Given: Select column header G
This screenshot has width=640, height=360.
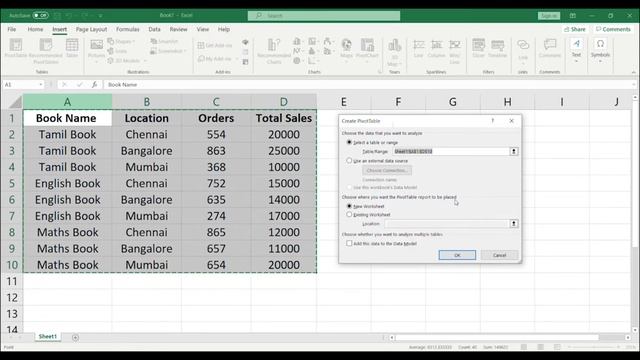Looking at the screenshot, I should click(453, 102).
